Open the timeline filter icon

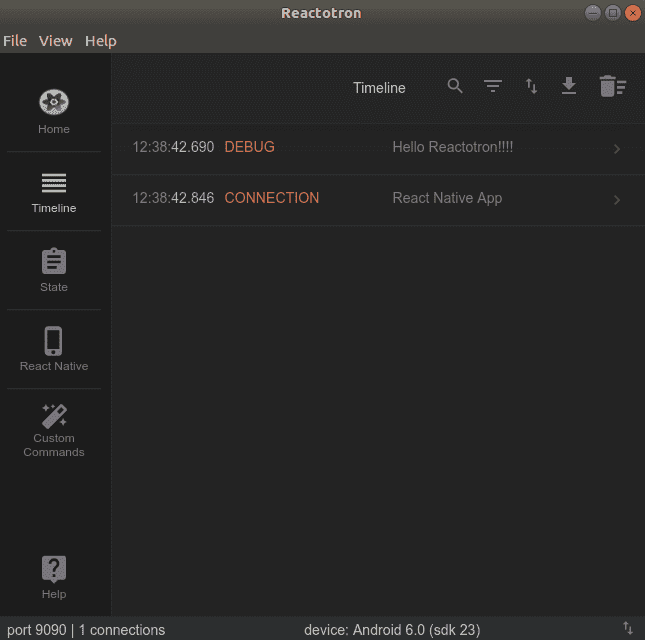pos(493,87)
